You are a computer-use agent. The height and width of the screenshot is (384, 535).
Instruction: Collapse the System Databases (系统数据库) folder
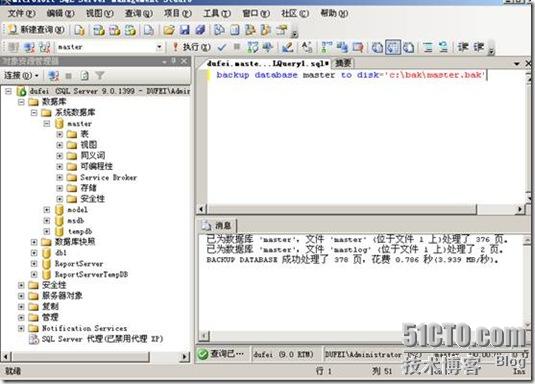[x=34, y=113]
